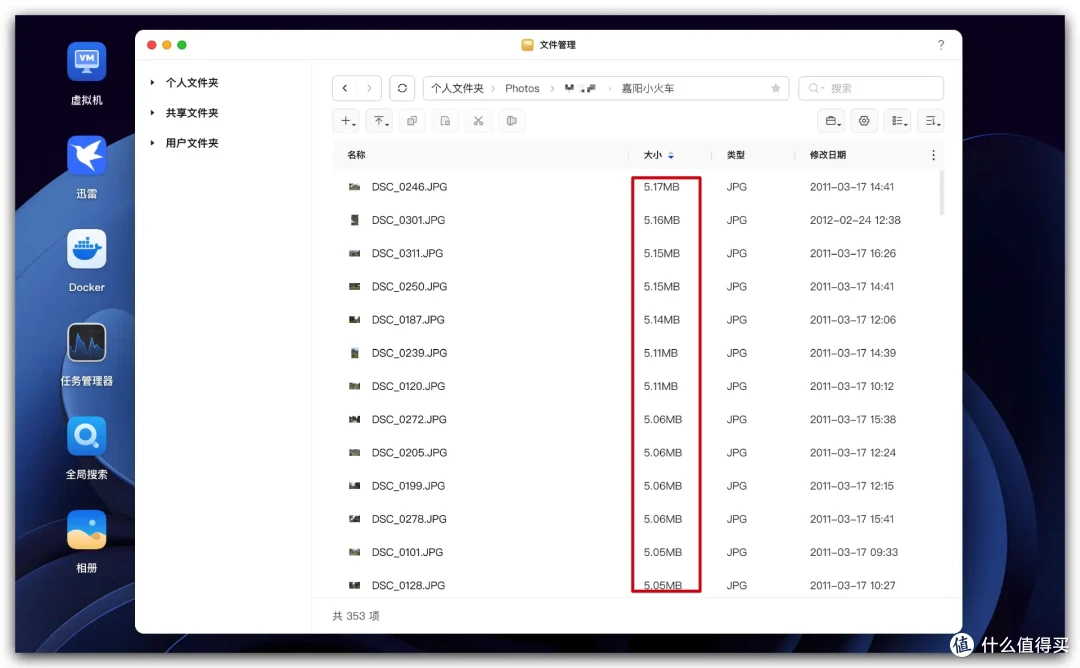Open the upload dropdown button
Screen dimensions: 1080x668
[380, 121]
